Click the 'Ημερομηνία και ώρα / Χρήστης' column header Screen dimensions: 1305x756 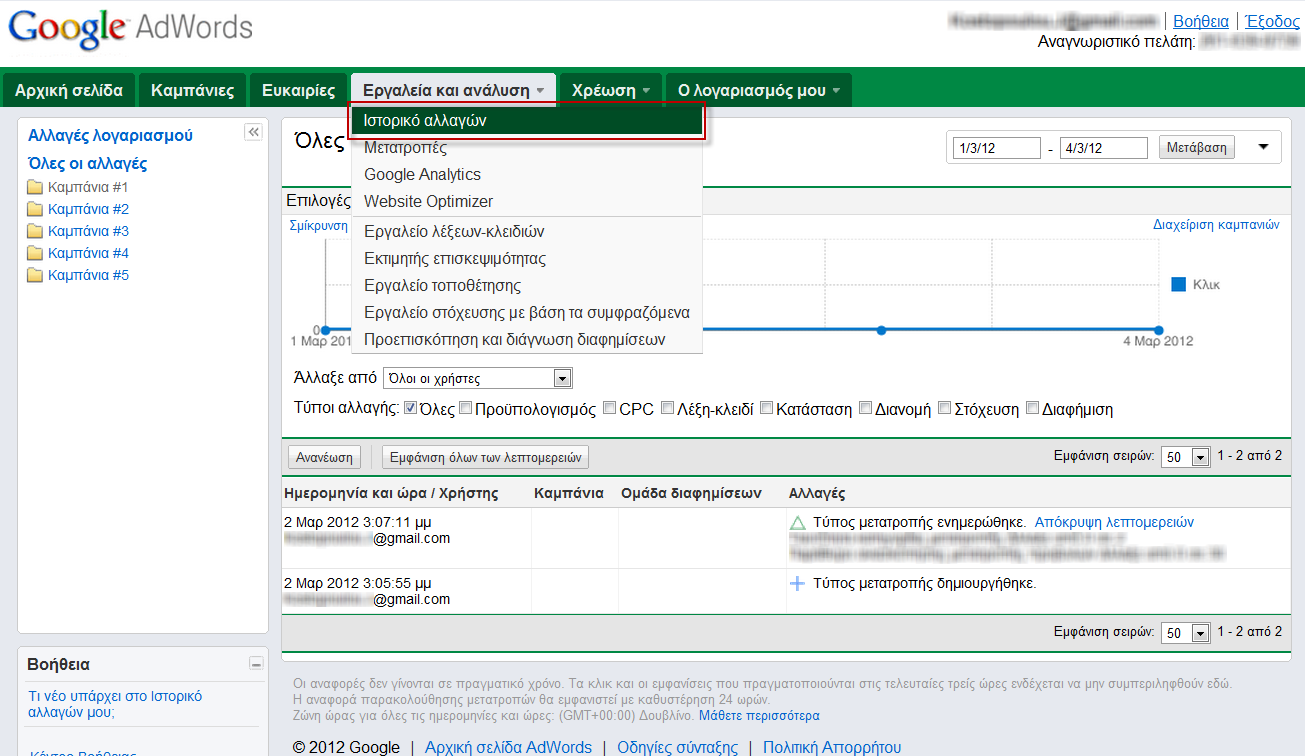[x=391, y=493]
